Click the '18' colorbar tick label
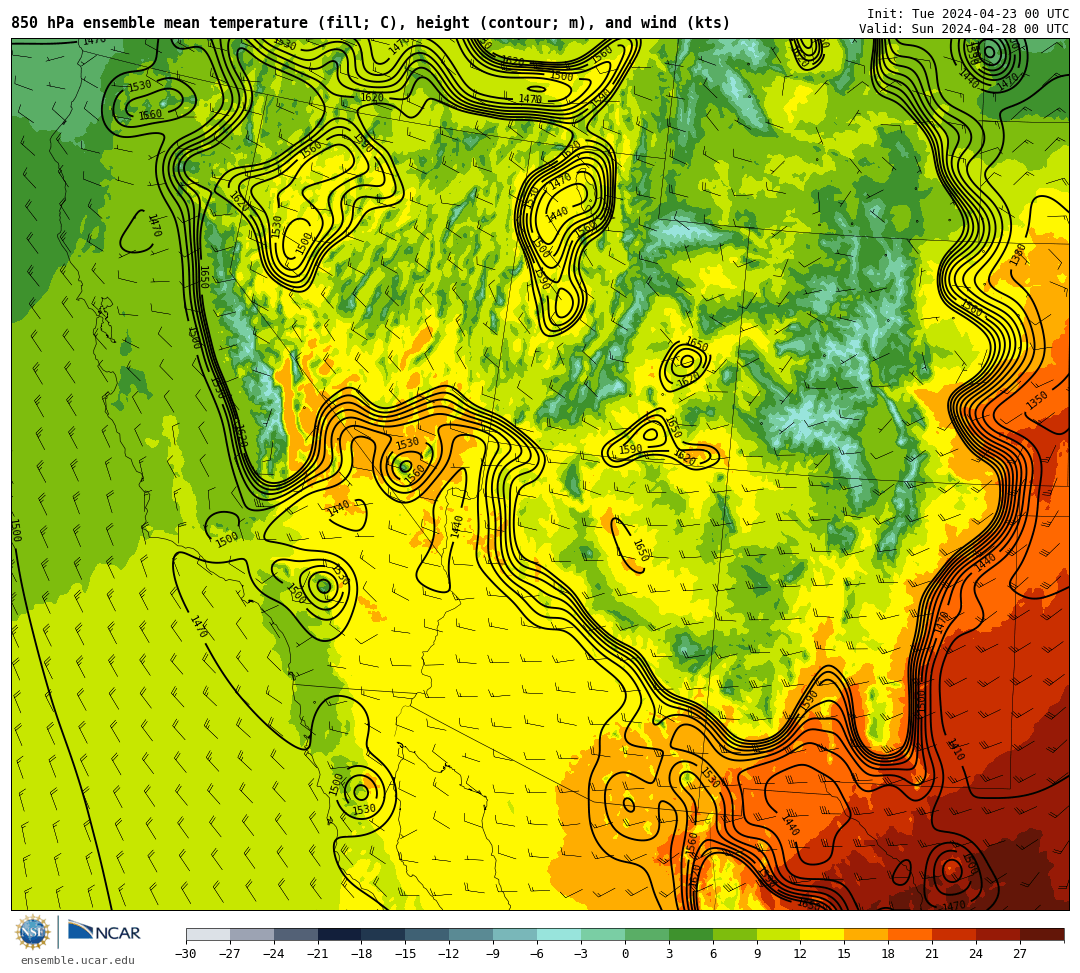The width and height of the screenshot is (1080, 973). click(889, 954)
